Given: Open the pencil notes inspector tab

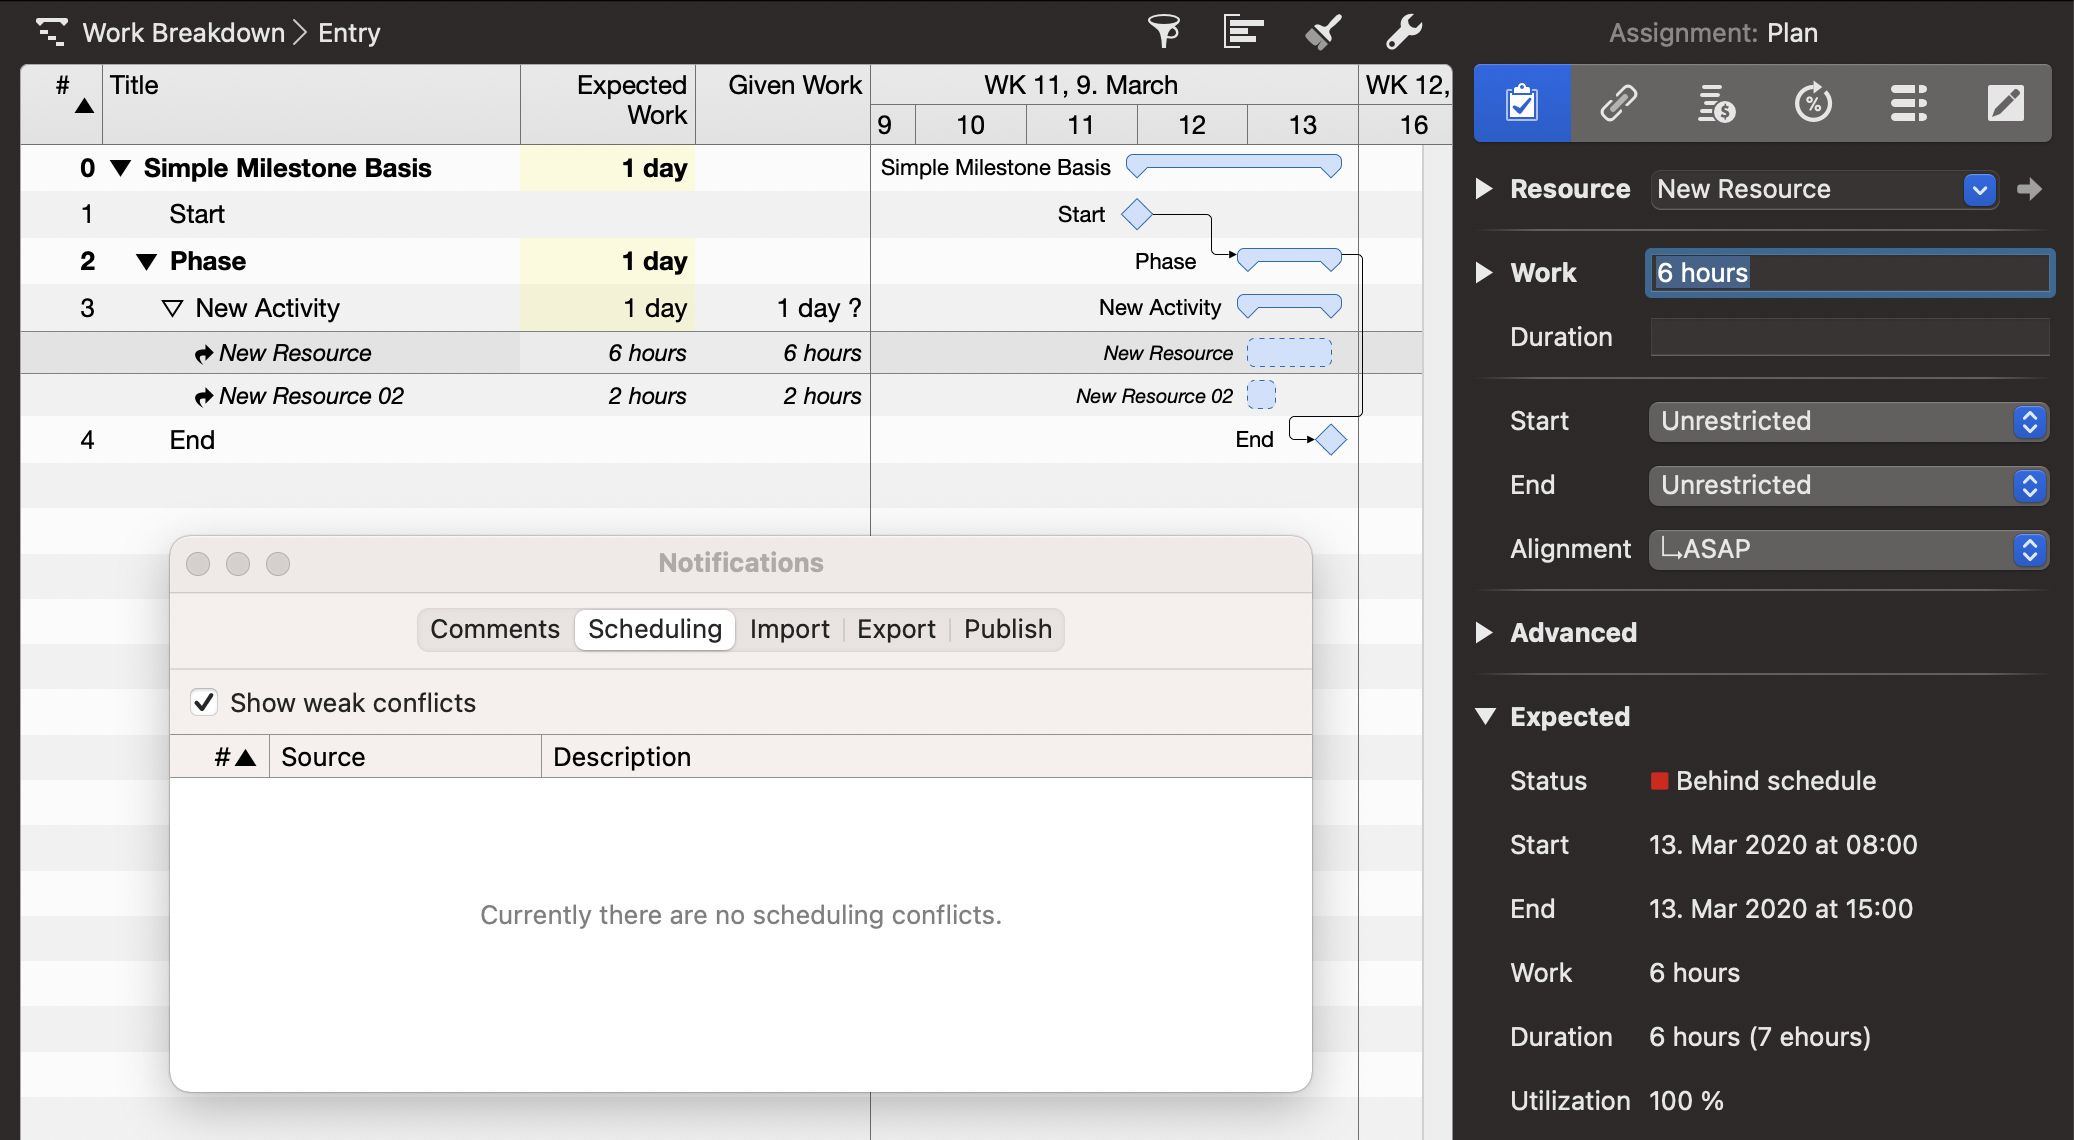Looking at the screenshot, I should [2005, 103].
